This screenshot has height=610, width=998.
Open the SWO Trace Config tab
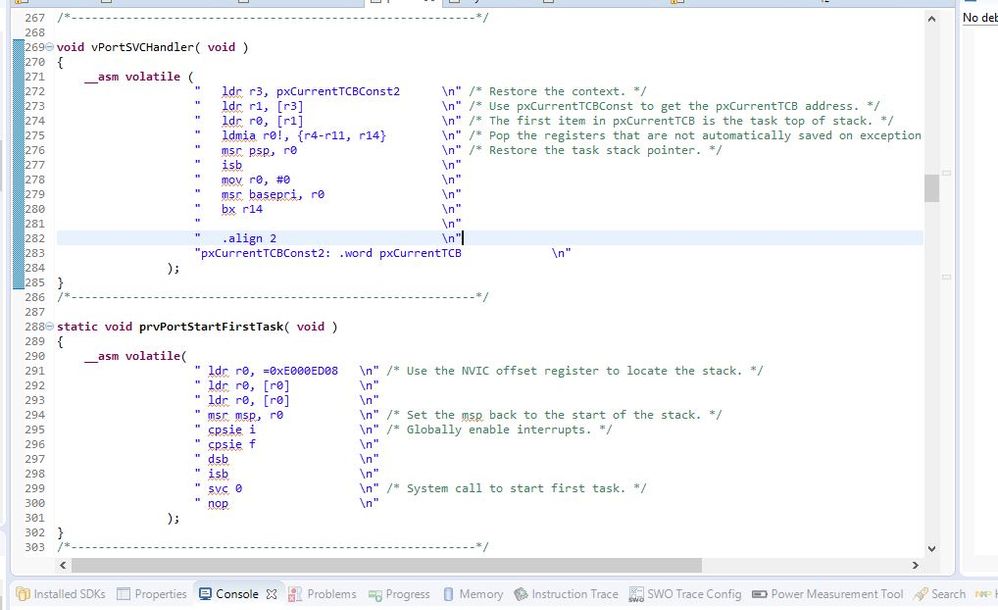(x=685, y=594)
